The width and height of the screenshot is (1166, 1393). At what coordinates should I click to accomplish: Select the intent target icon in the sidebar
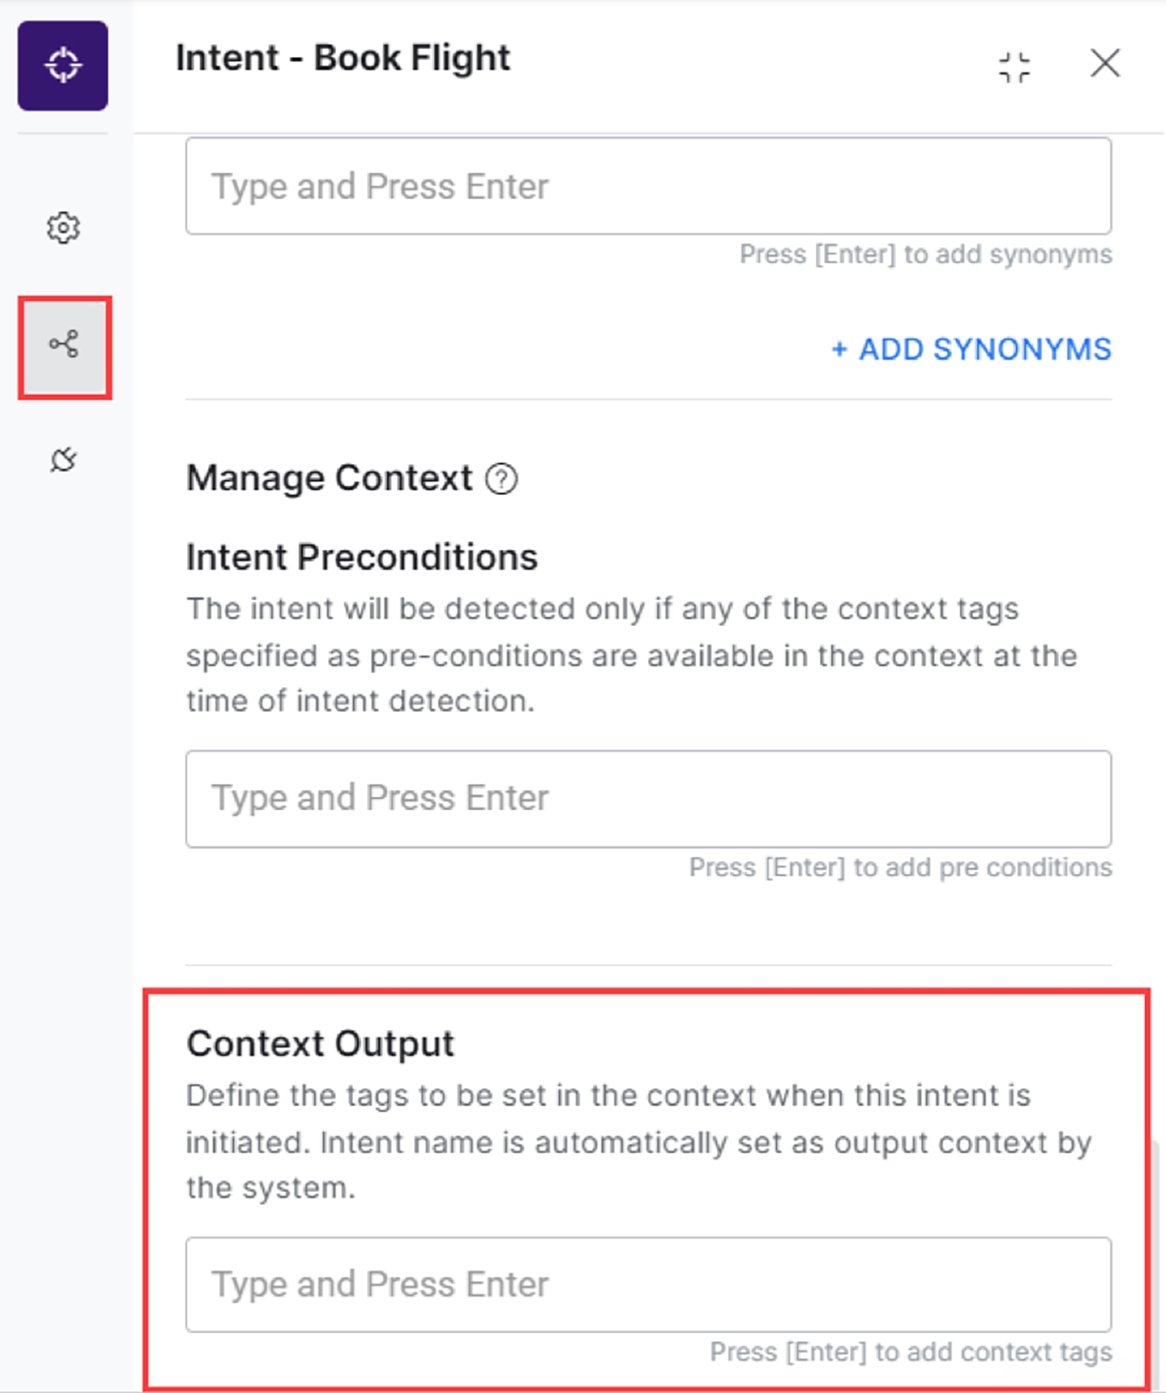coord(62,66)
